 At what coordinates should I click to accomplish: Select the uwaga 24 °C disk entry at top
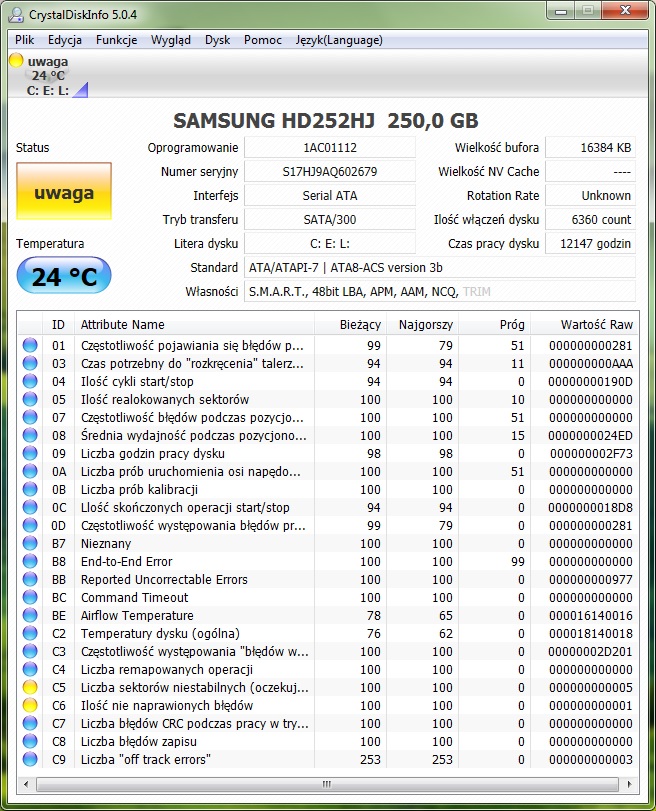pos(48,76)
